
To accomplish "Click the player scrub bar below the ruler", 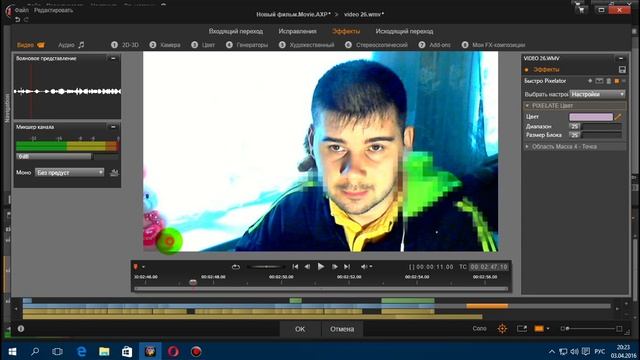I will [x=321, y=289].
